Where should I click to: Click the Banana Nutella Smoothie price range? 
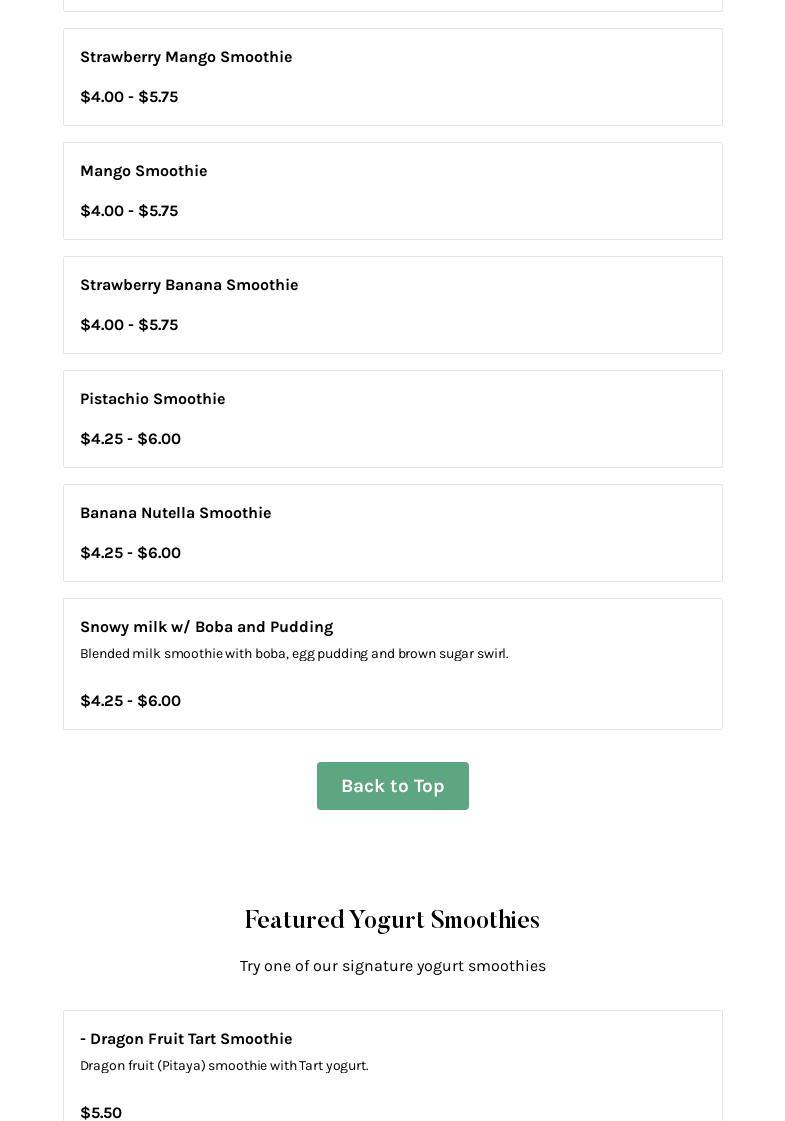click(x=130, y=553)
